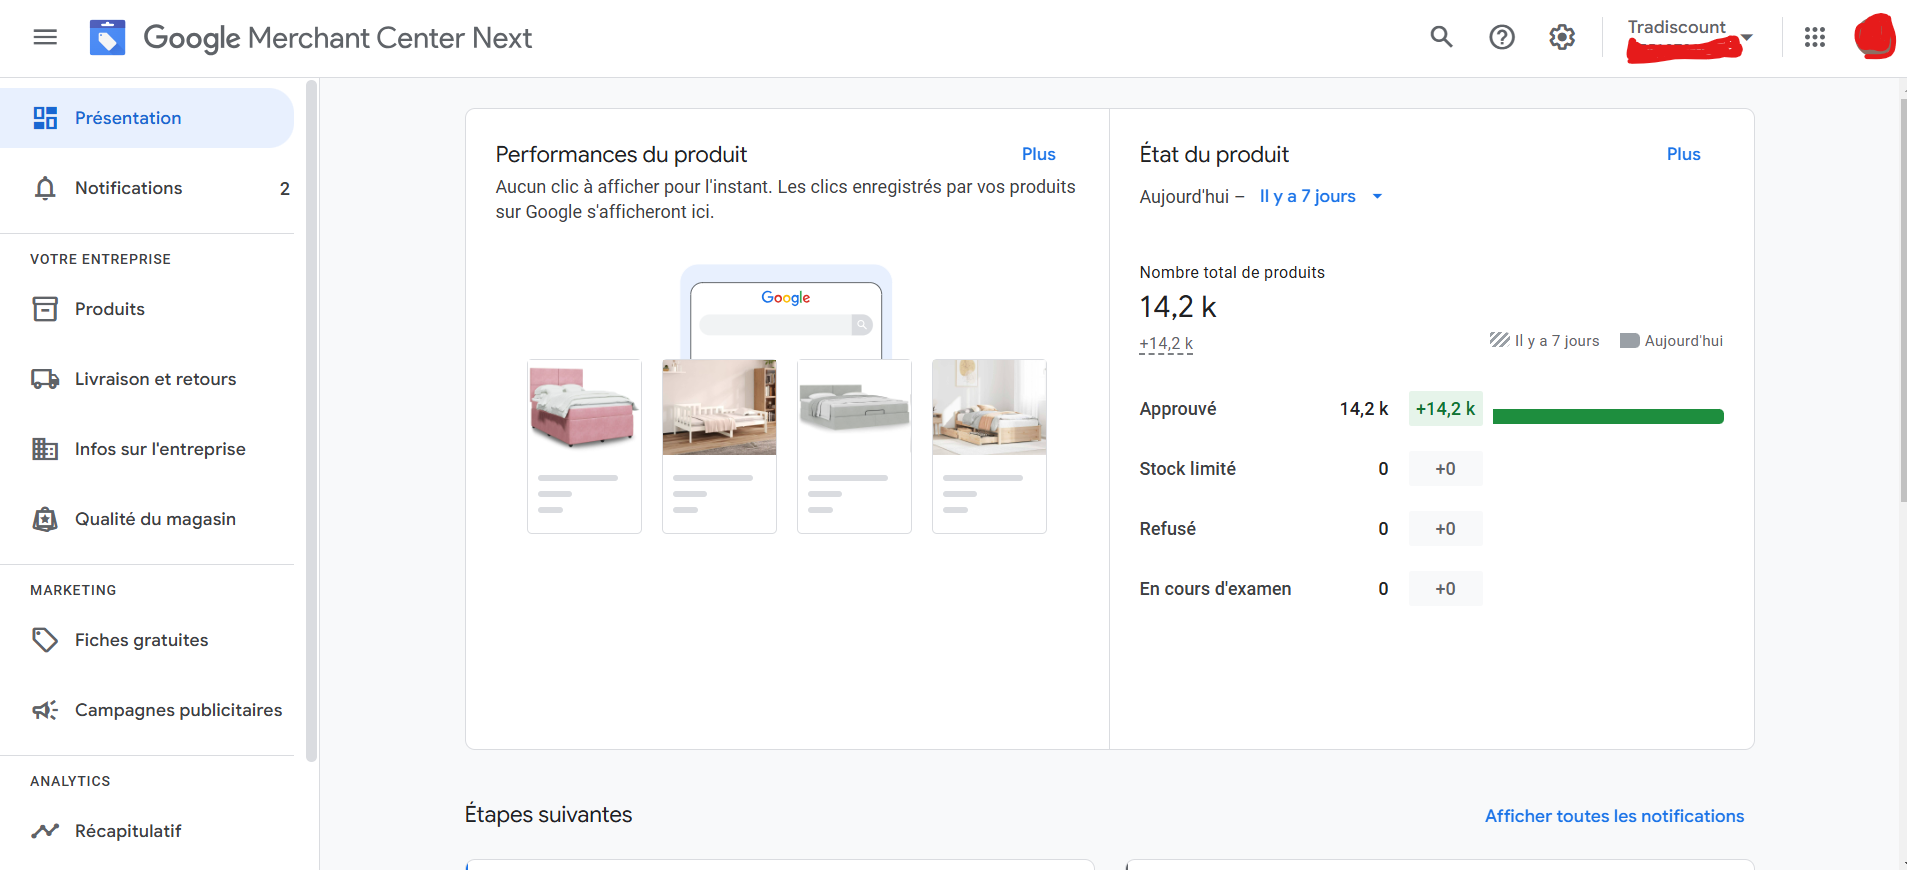This screenshot has width=1907, height=870.
Task: Click the Google Merchant Center Next title
Action: 338,38
